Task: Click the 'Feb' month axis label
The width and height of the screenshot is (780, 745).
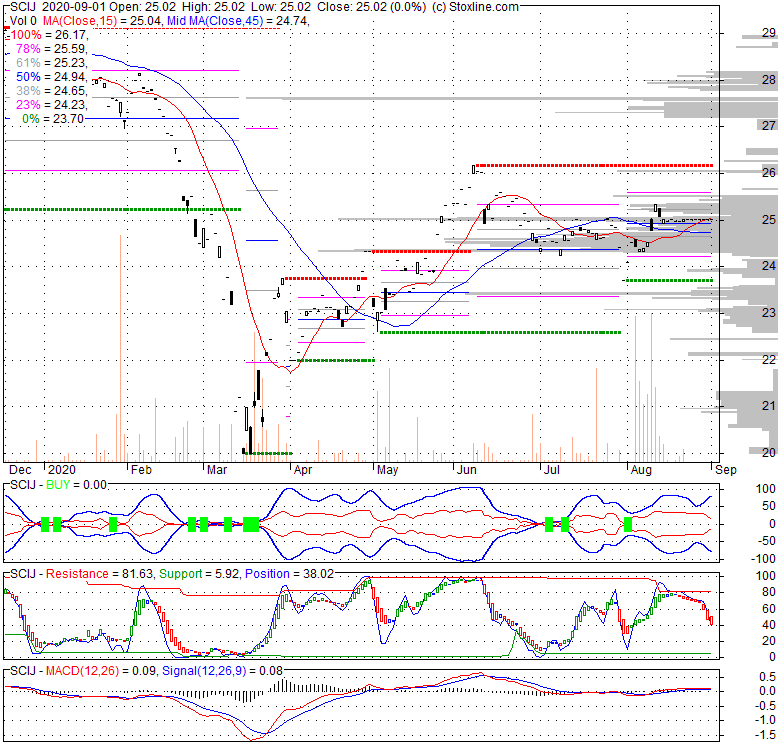Action: coord(141,469)
